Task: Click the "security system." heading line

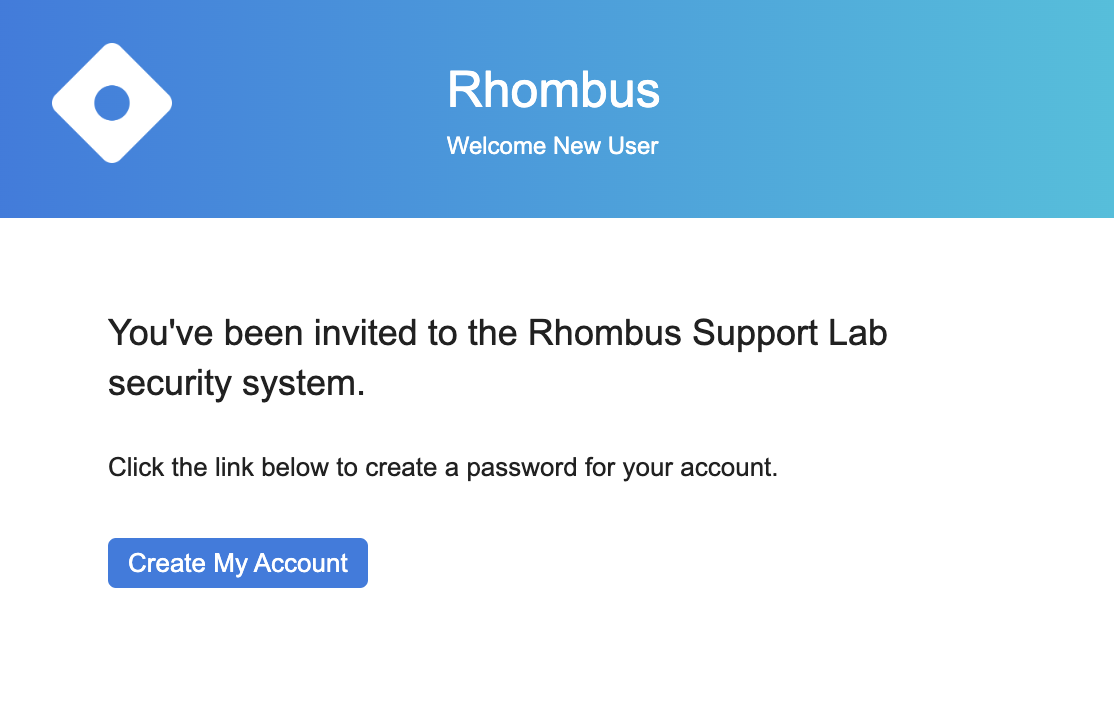Action: click(x=237, y=383)
